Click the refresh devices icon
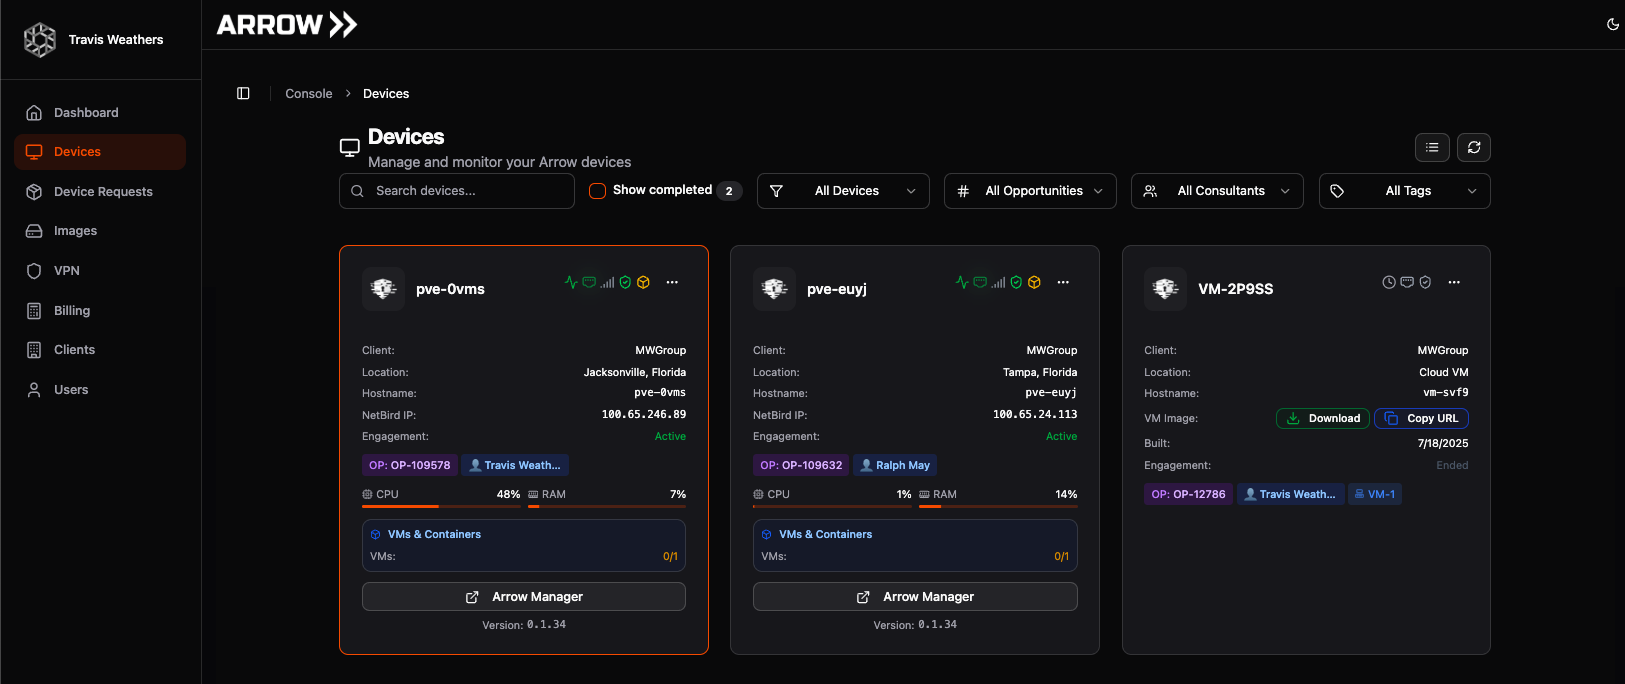Viewport: 1625px width, 684px height. [x=1474, y=147]
